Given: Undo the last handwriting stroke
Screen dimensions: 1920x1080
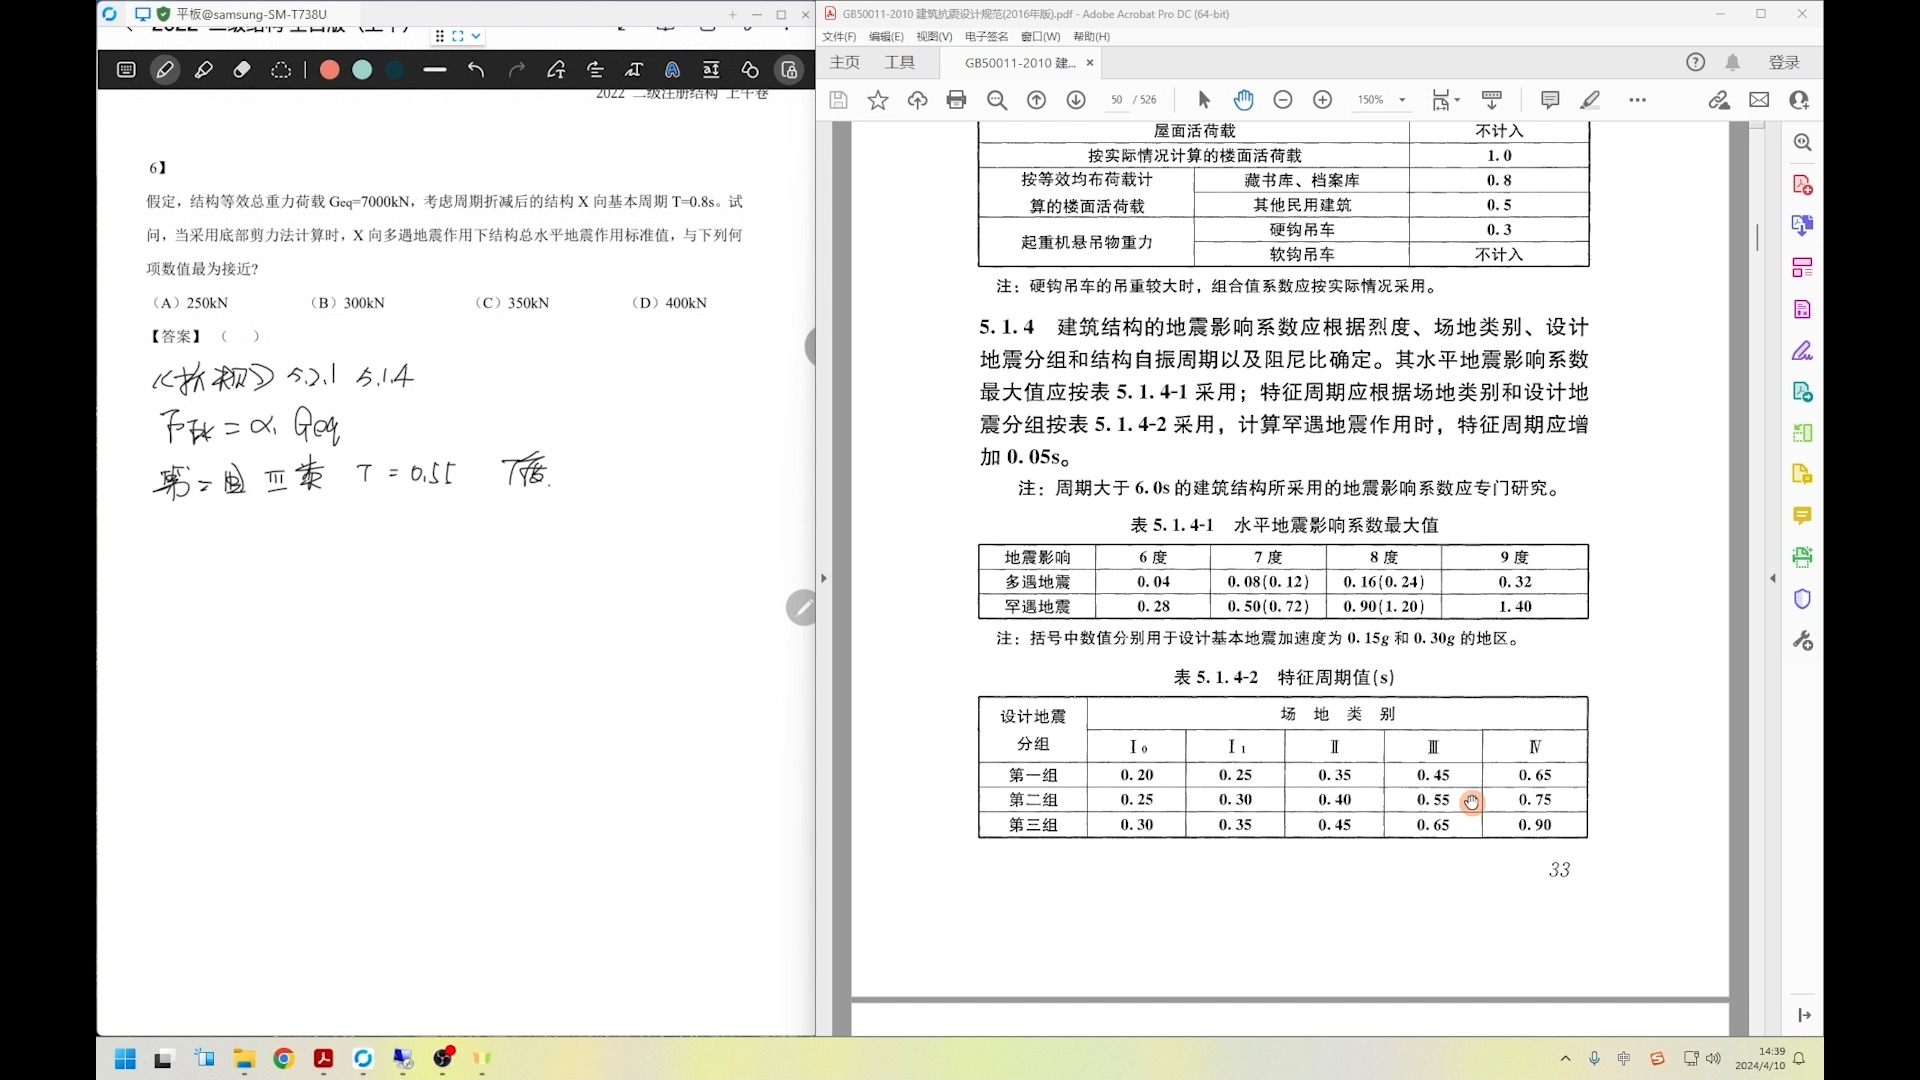Looking at the screenshot, I should (476, 70).
